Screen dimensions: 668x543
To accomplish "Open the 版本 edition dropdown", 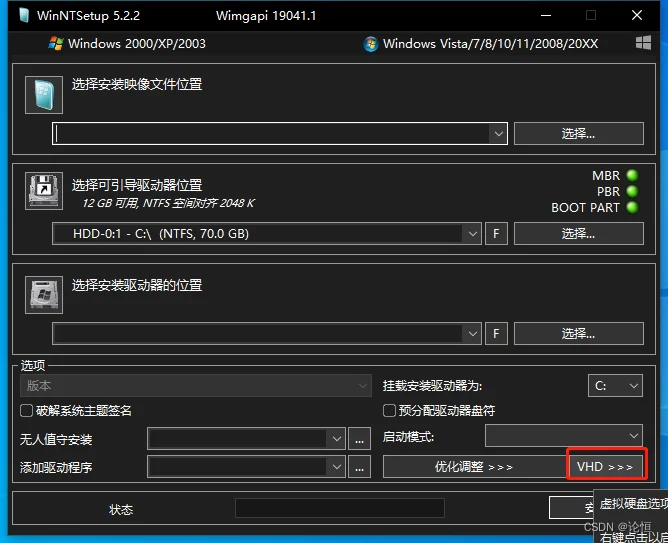I will click(196, 386).
